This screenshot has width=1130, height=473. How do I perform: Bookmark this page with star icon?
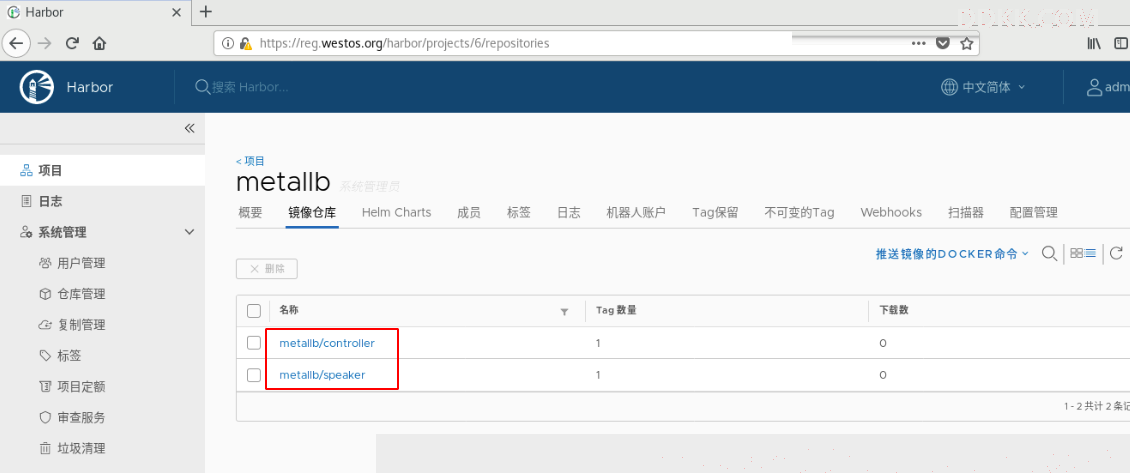pyautogui.click(x=966, y=43)
